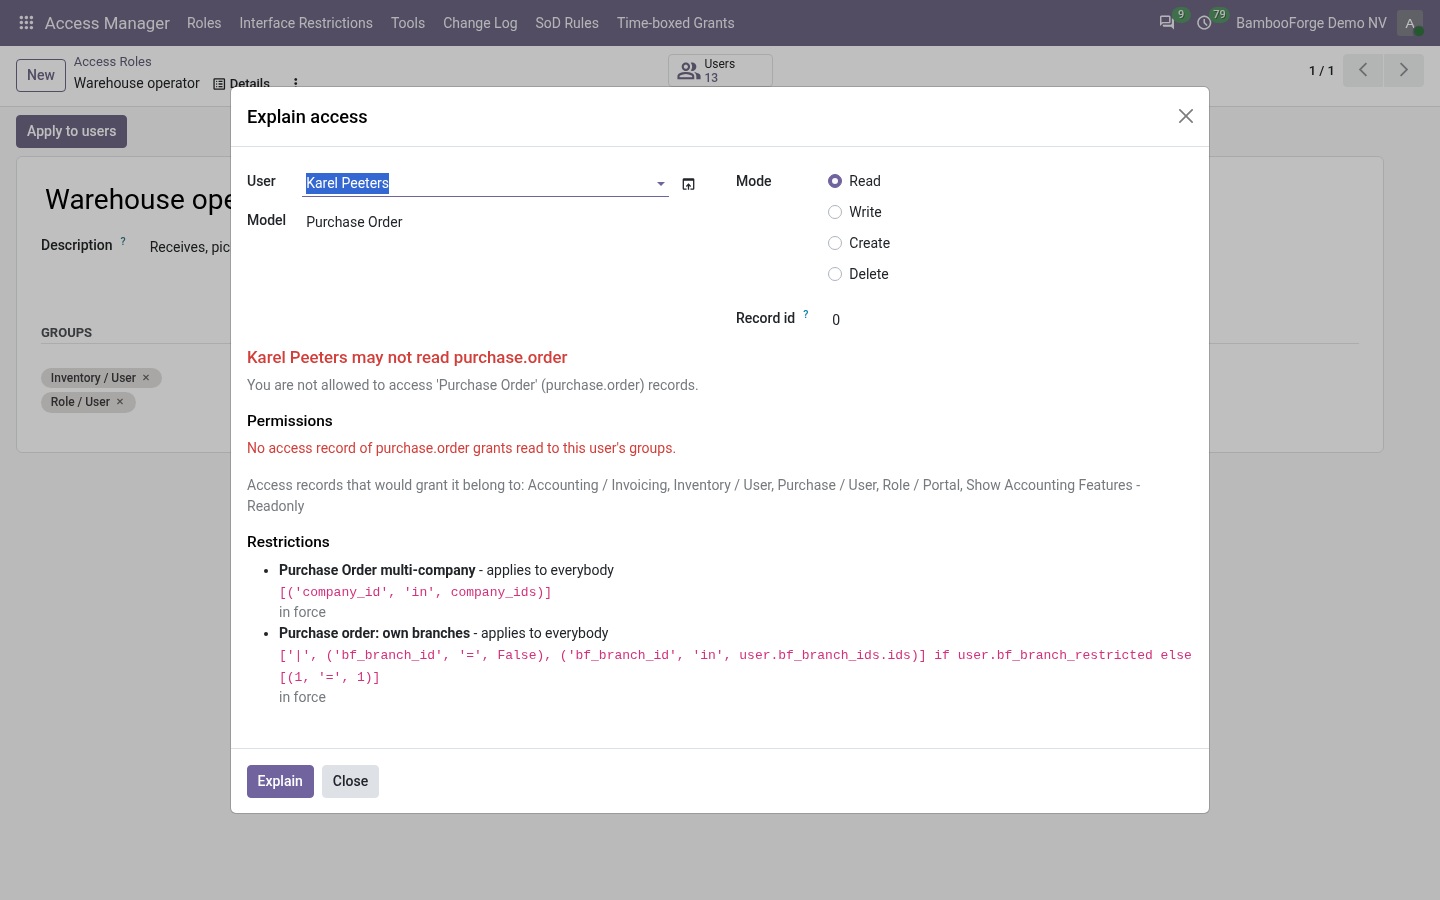This screenshot has height=900, width=1440.
Task: Open the Change Log menu
Action: [x=480, y=23]
